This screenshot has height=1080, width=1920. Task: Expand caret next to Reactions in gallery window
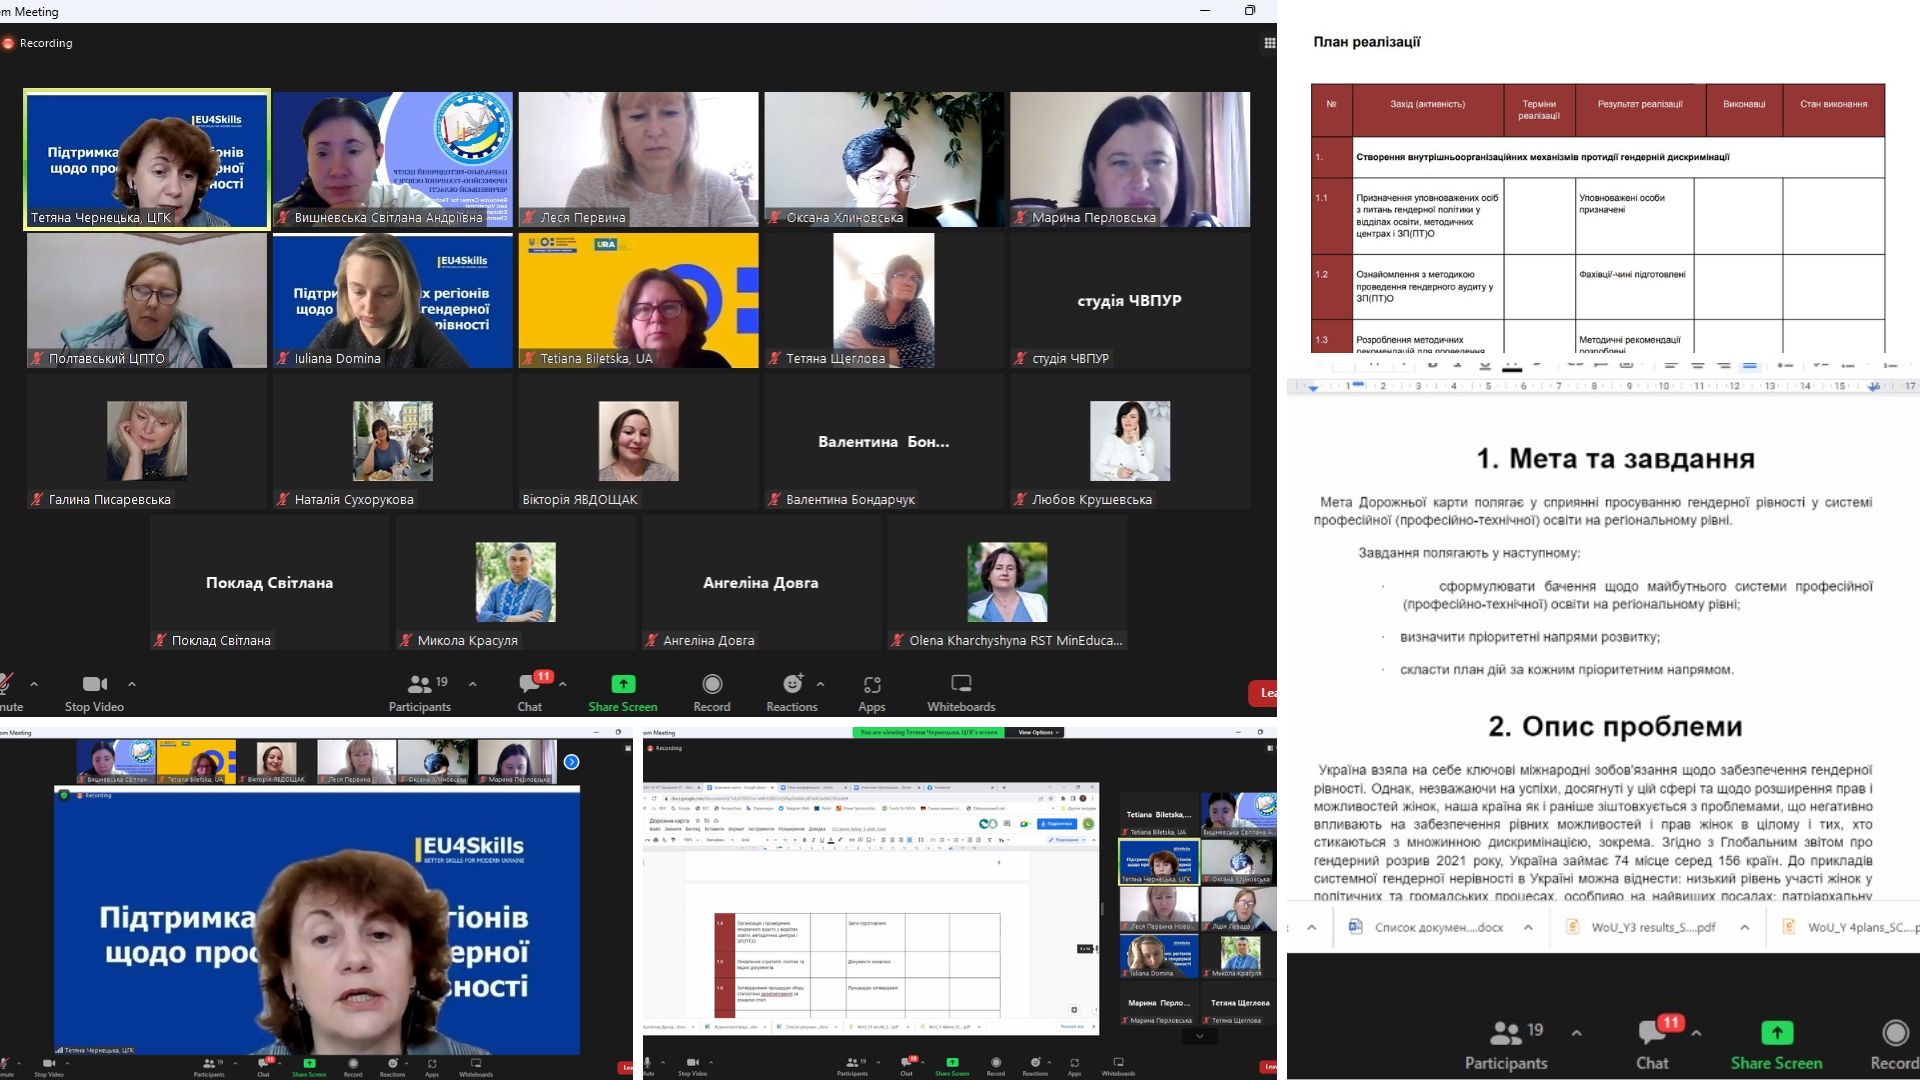click(821, 684)
